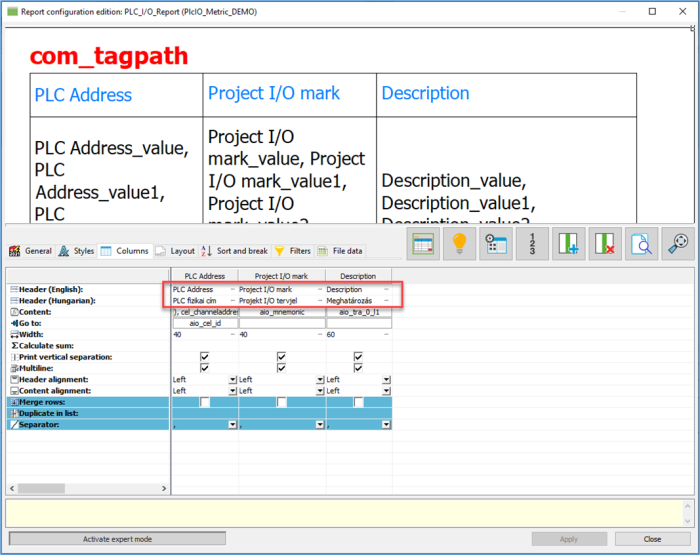
Task: Click the right arrow of row labels scrollbar
Action: tap(164, 488)
